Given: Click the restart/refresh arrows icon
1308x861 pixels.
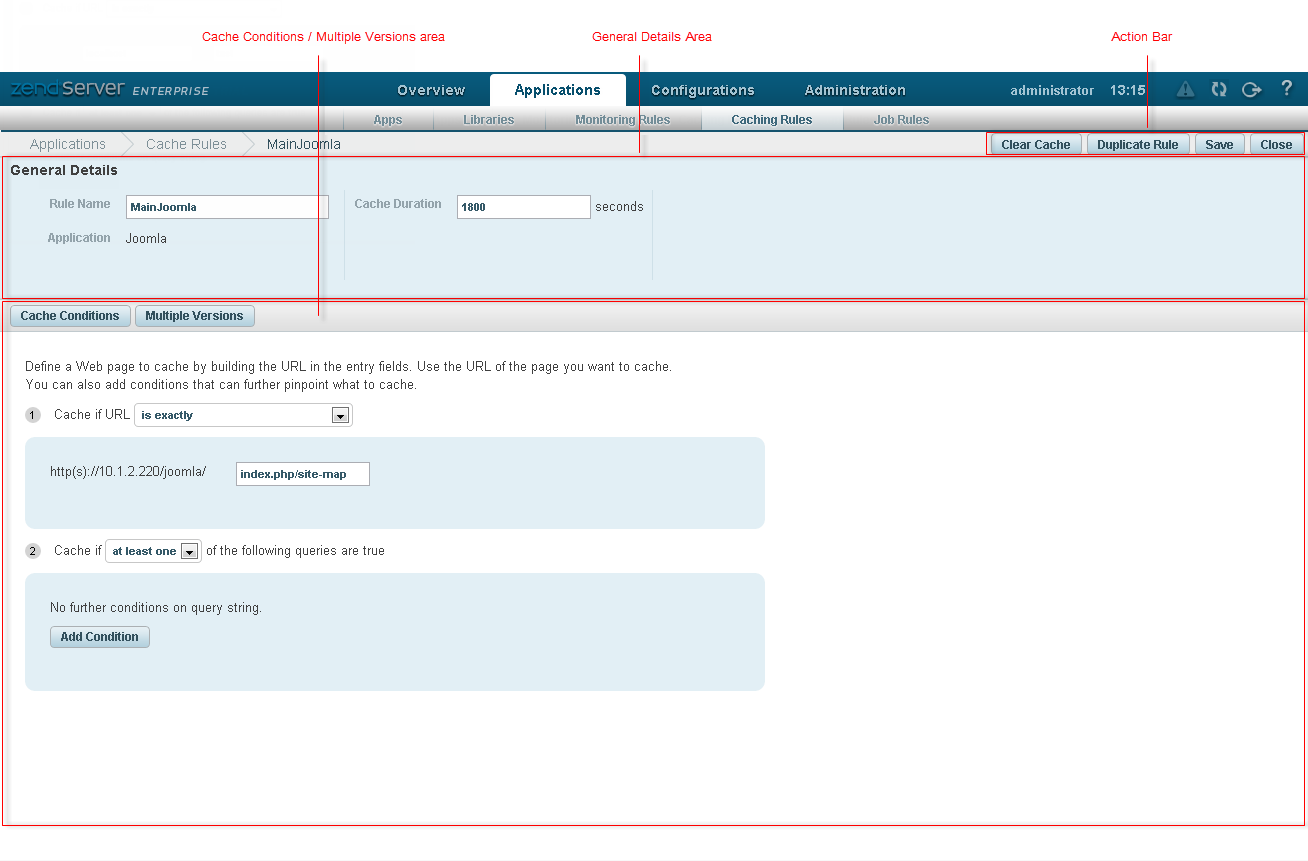Looking at the screenshot, I should coord(1218,90).
